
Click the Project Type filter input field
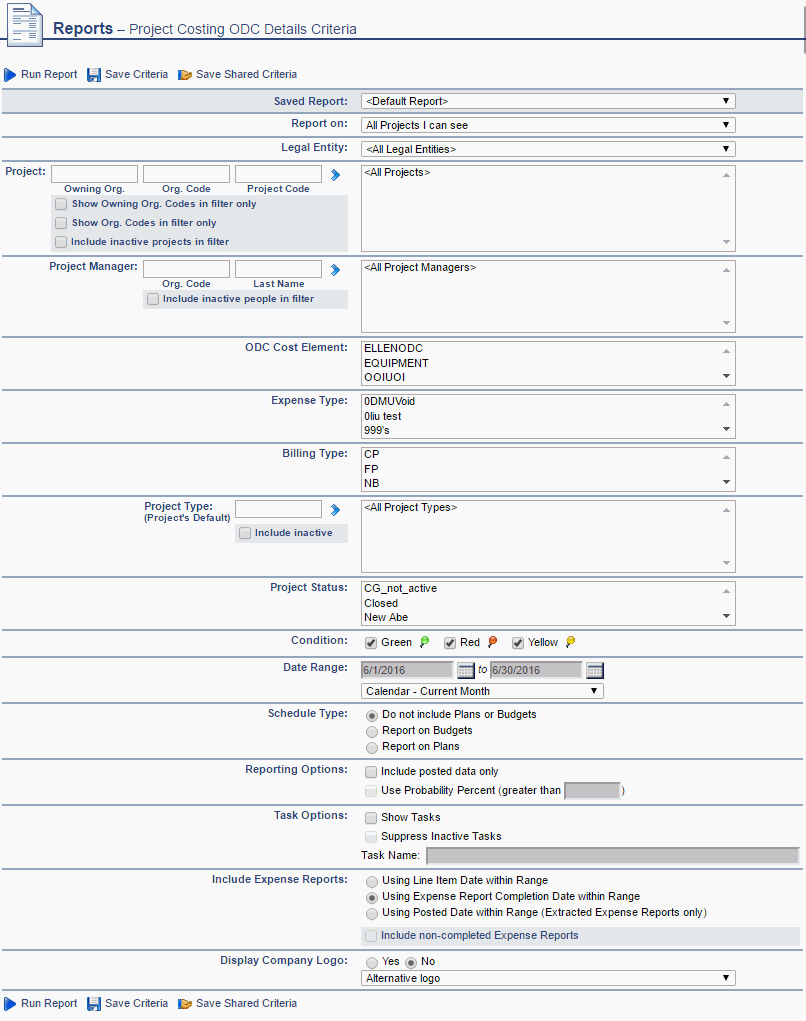tap(278, 509)
